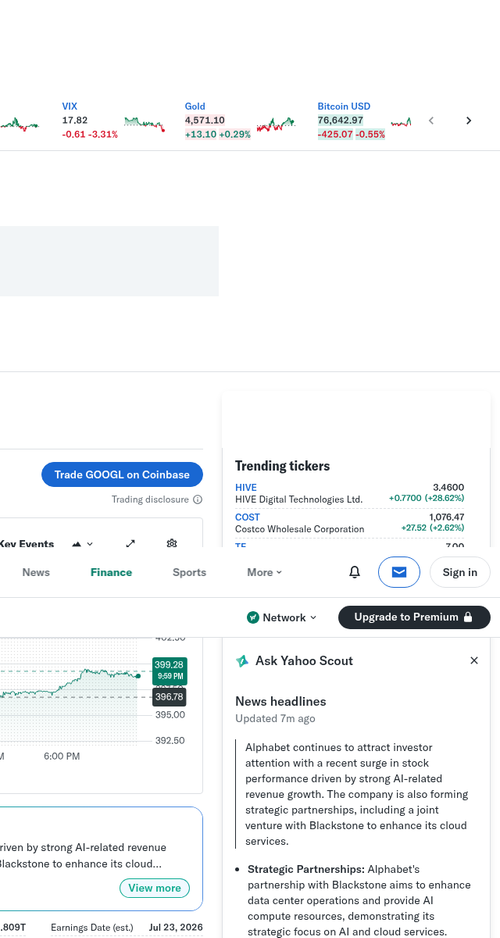Open the Network dropdown

click(282, 617)
